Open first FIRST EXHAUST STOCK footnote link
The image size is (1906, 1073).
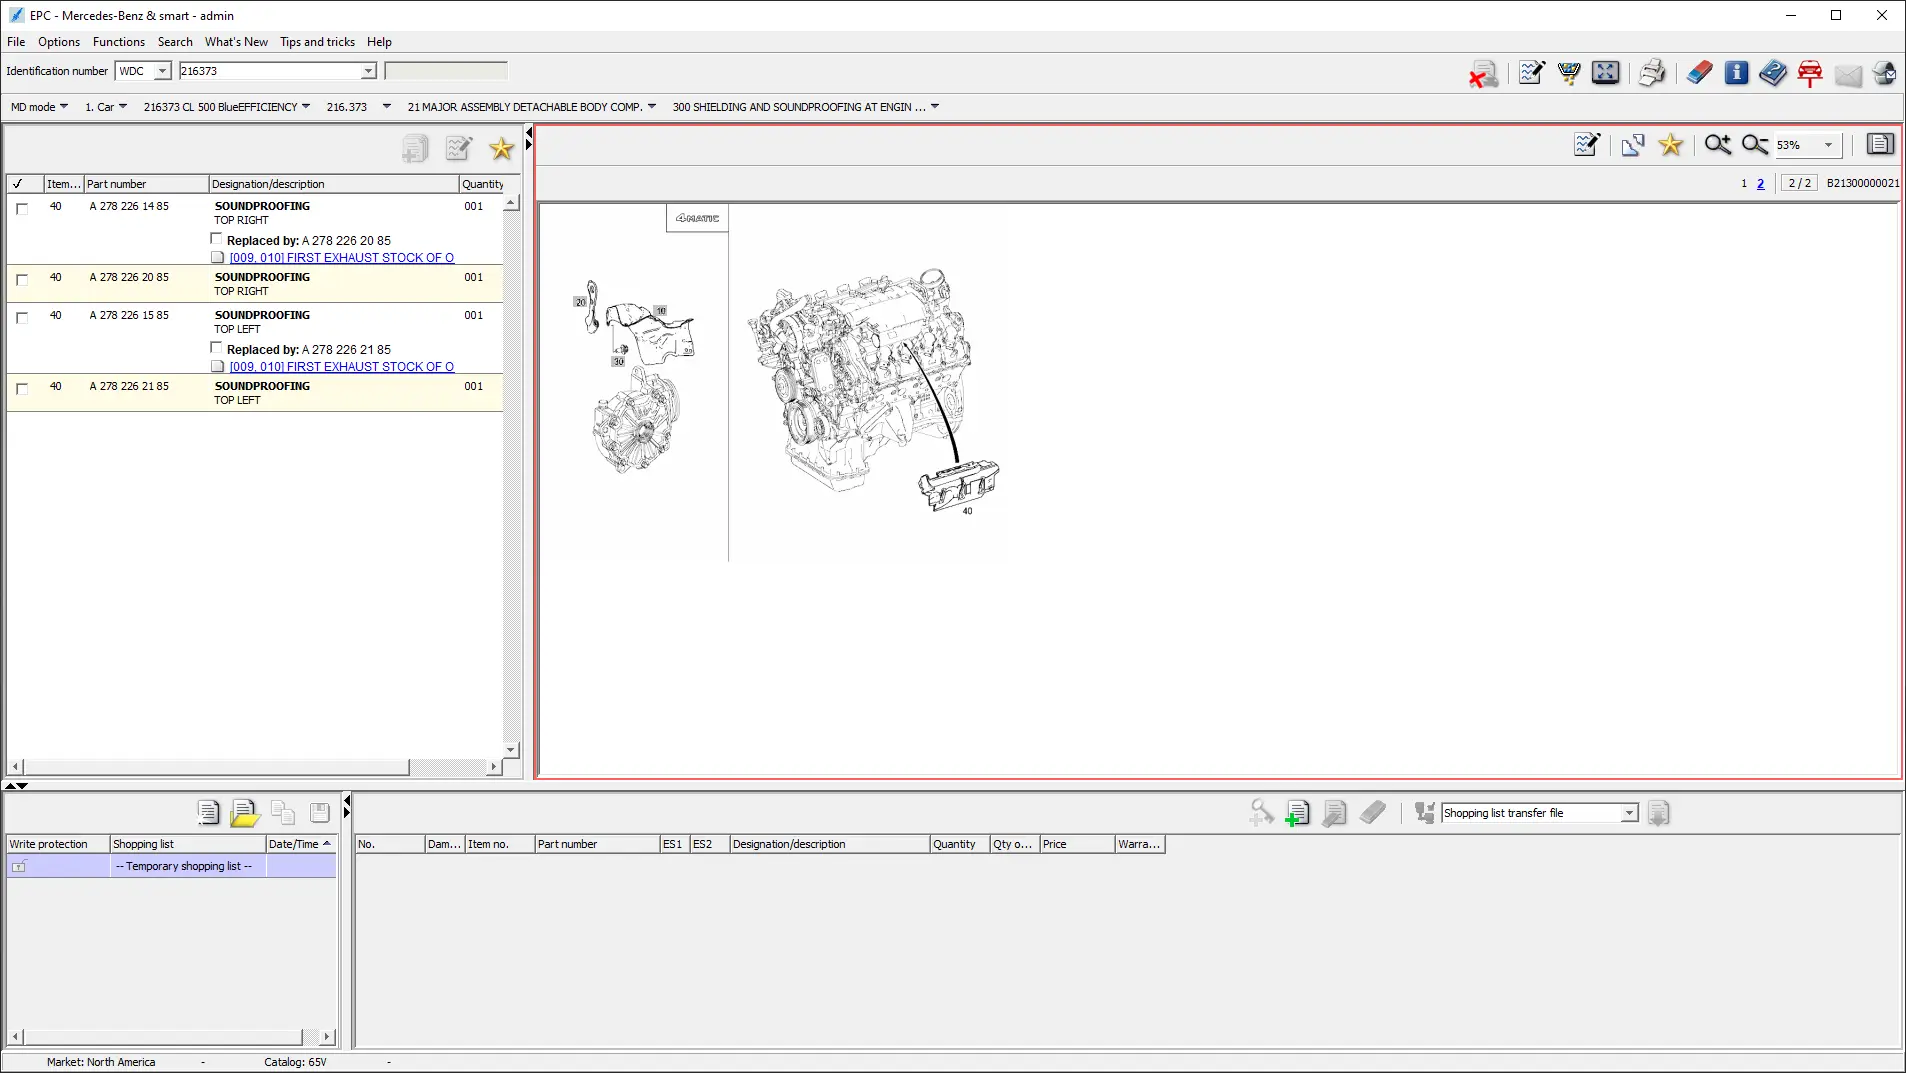tap(341, 258)
